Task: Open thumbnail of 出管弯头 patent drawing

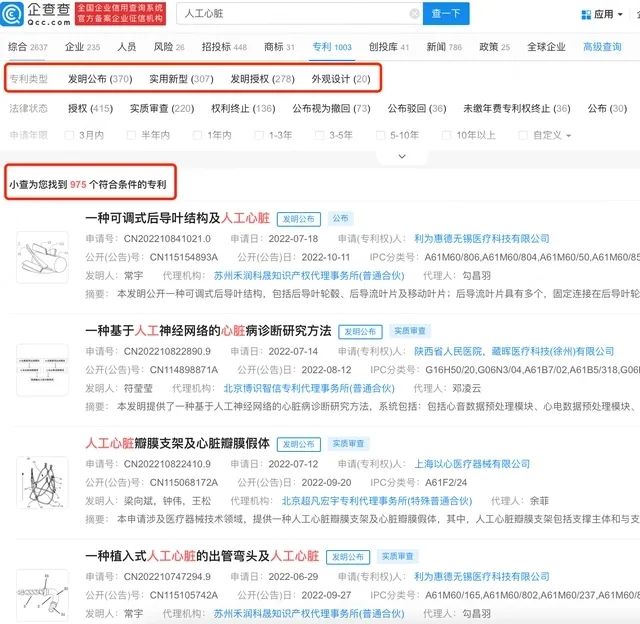Action: pos(42,595)
